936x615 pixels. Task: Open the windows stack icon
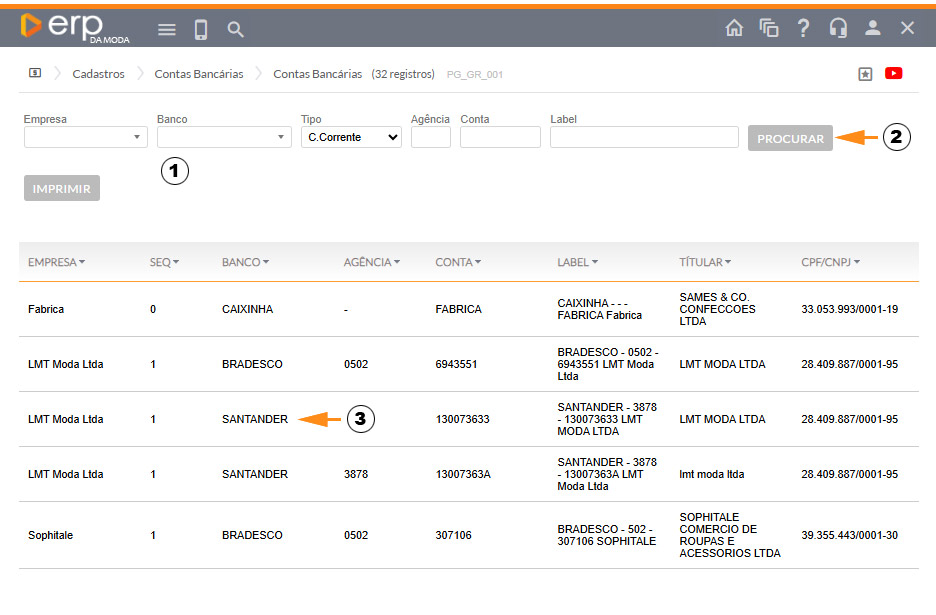(x=769, y=28)
